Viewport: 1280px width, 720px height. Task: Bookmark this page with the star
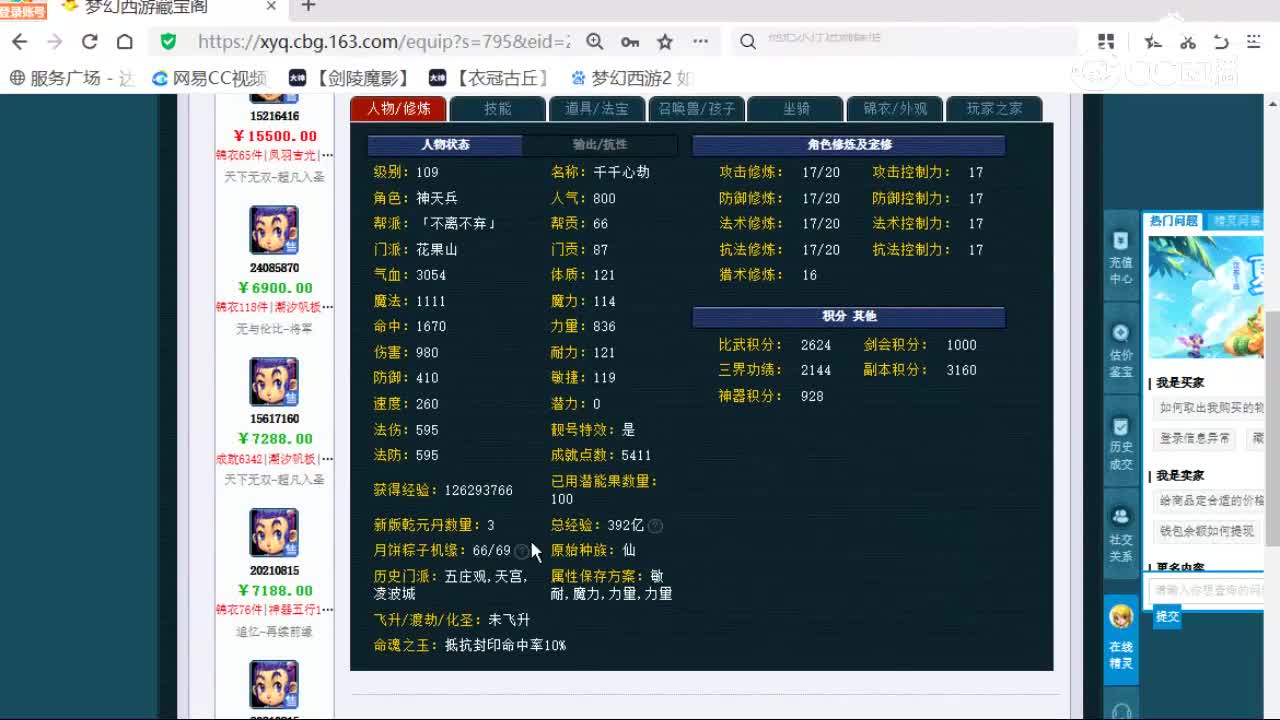point(665,42)
